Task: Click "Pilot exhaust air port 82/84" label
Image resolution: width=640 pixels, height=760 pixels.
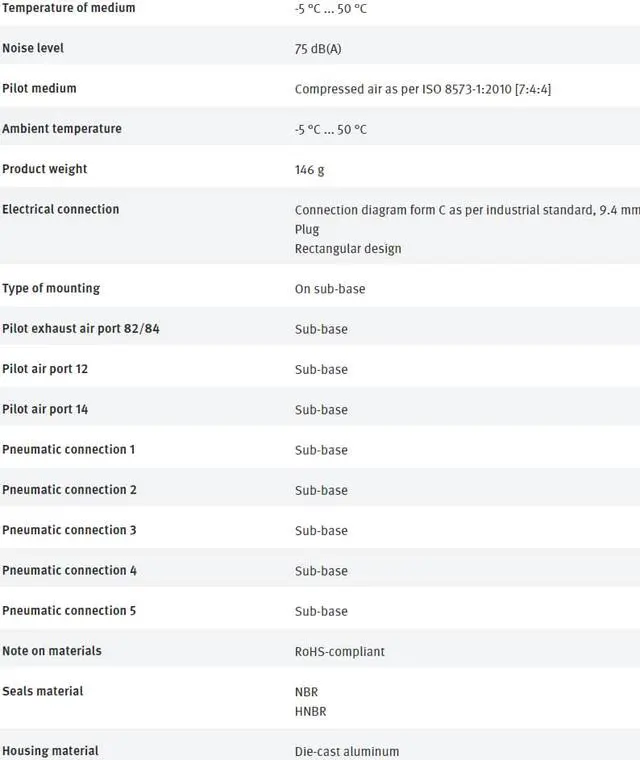Action: [80, 328]
